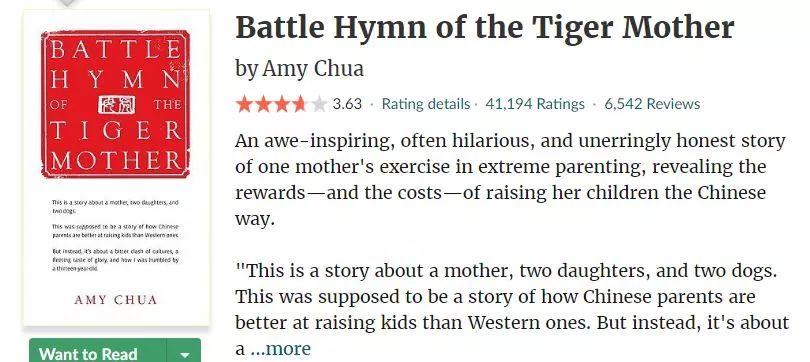
Task: Click the Chinese seal on the book cover
Action: (117, 104)
